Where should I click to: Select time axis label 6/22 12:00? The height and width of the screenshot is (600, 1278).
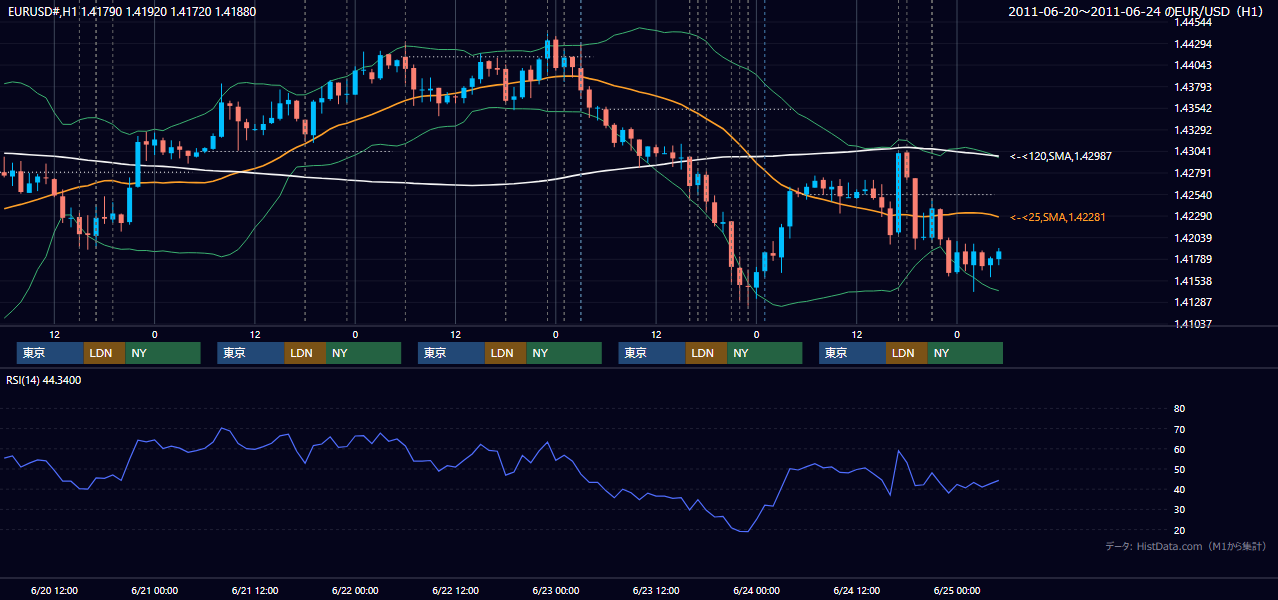[455, 590]
